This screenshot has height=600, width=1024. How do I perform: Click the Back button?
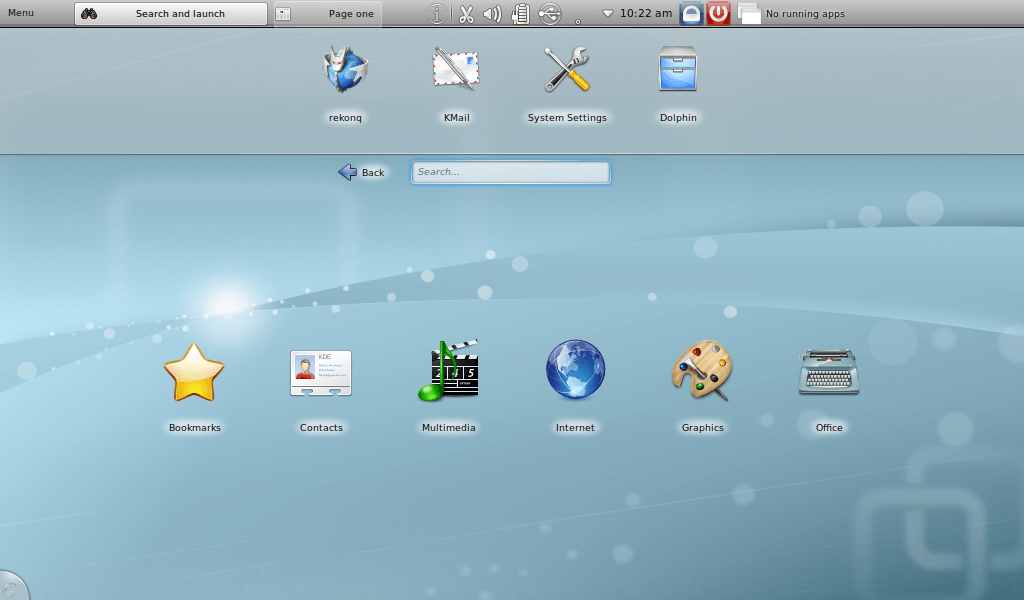pos(361,172)
